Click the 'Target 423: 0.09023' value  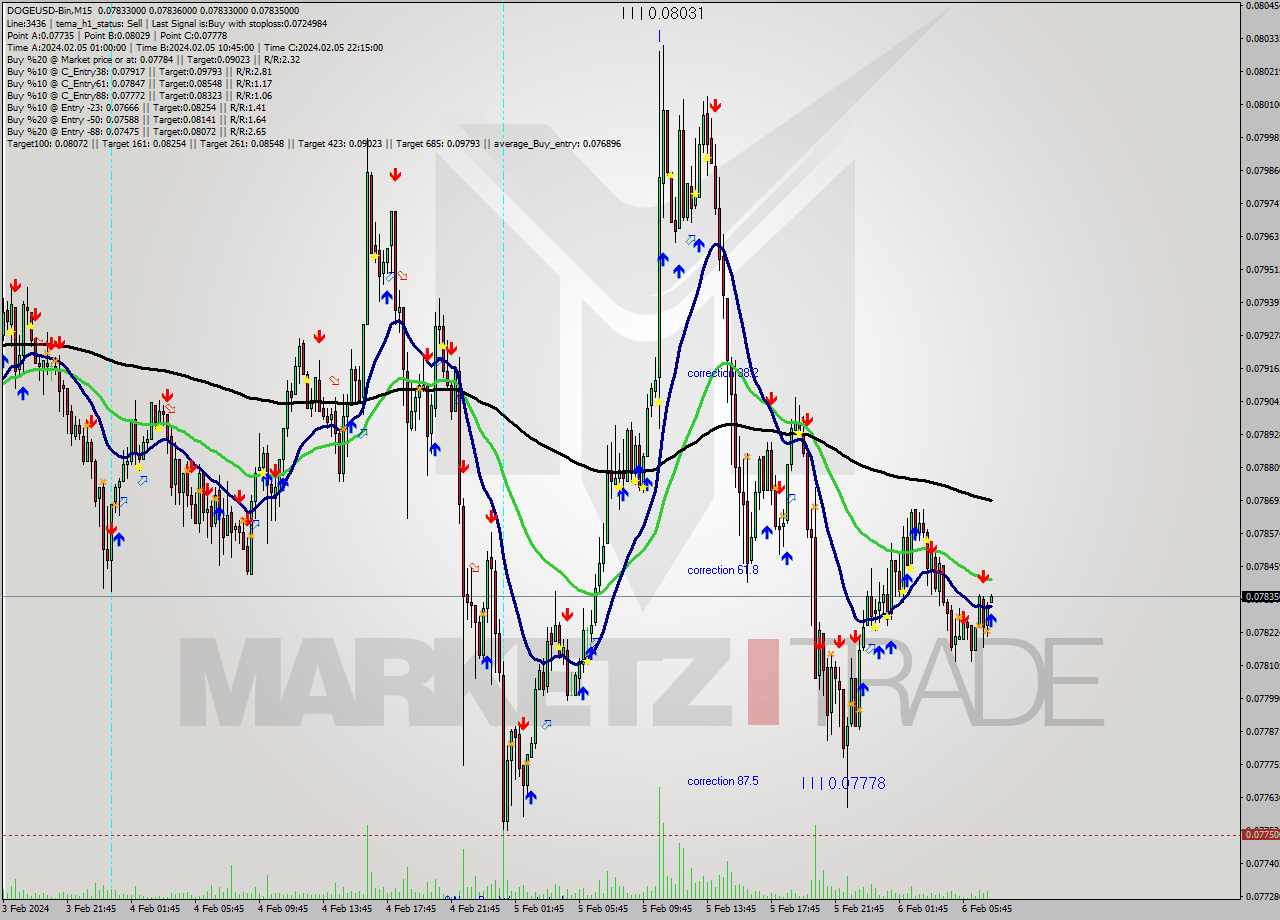[x=339, y=143]
